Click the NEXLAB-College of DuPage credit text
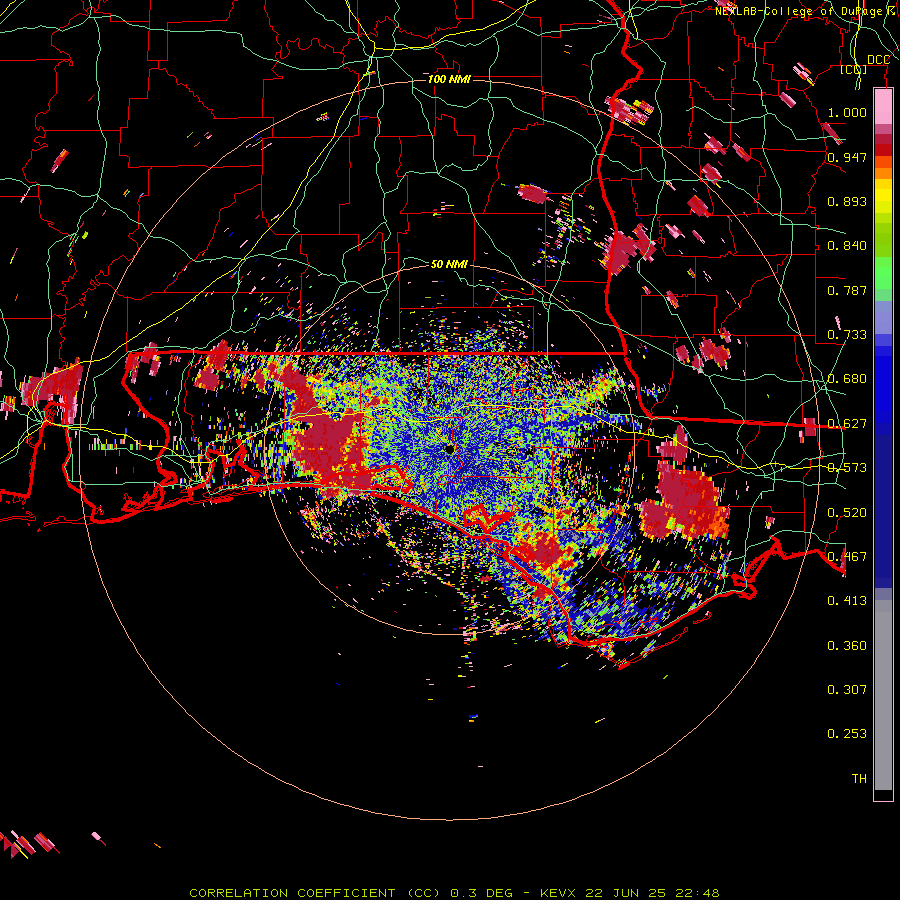This screenshot has height=900, width=900. coord(807,11)
